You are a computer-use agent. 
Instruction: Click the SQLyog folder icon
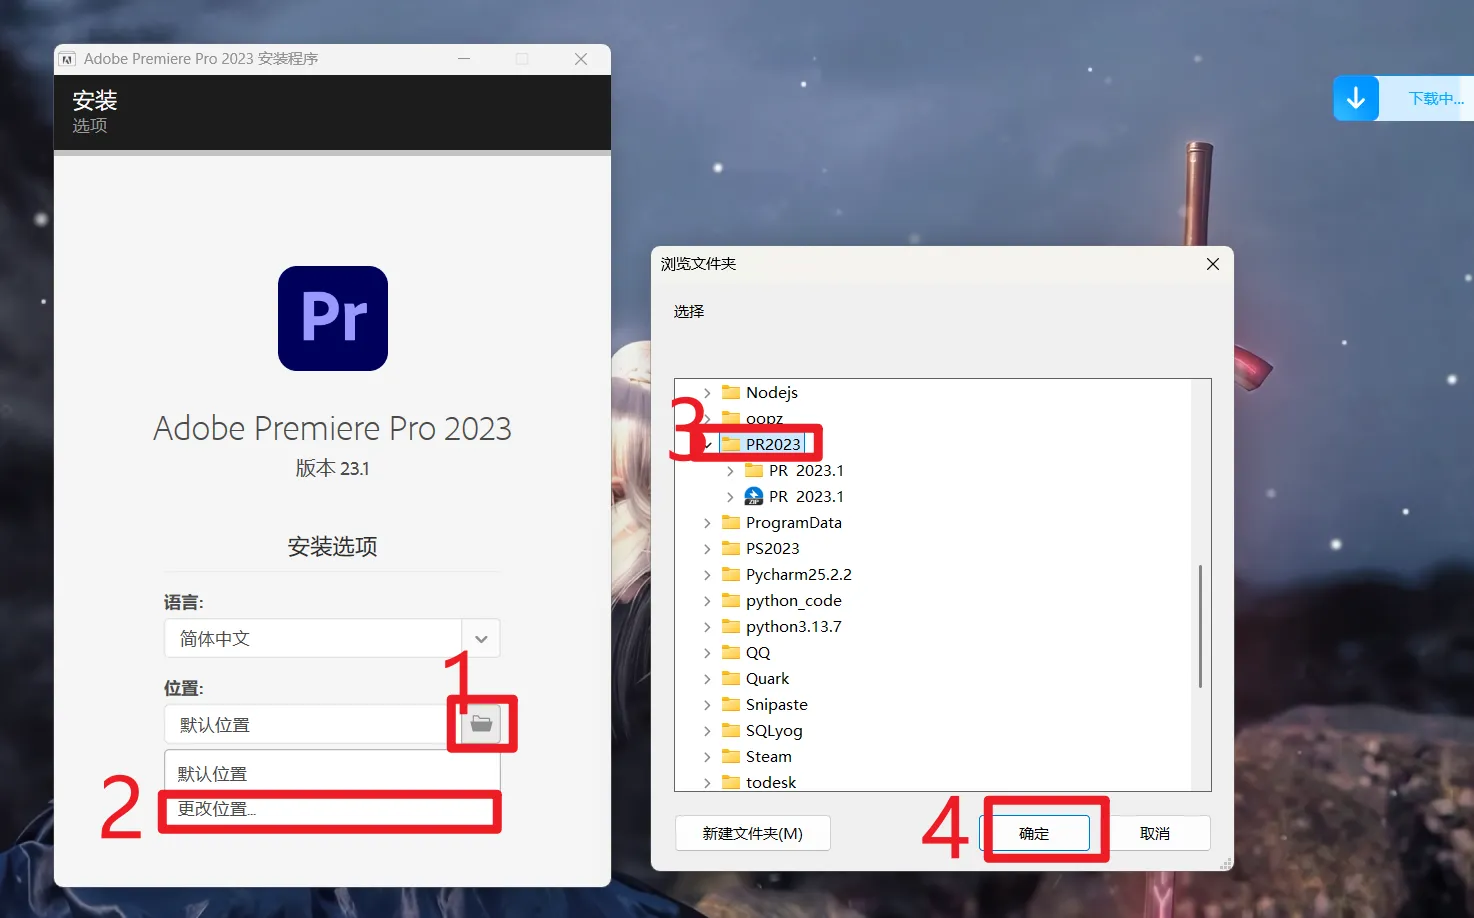click(x=731, y=730)
